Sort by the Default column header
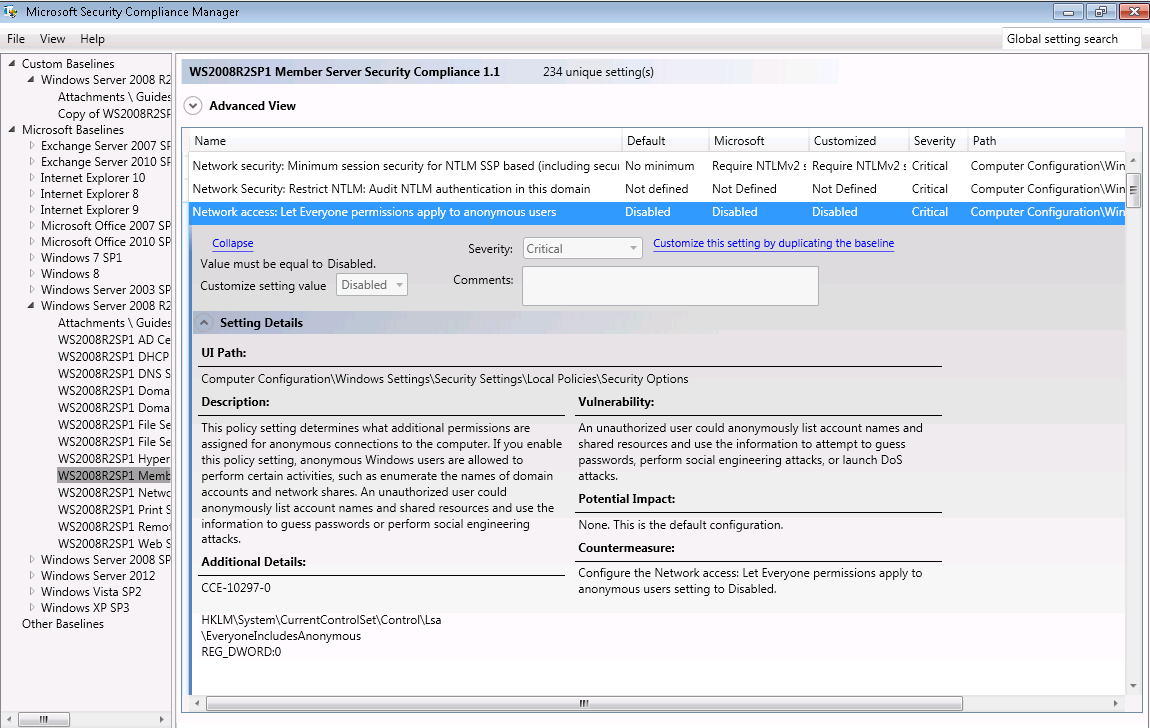The width and height of the screenshot is (1150, 728). pos(665,141)
